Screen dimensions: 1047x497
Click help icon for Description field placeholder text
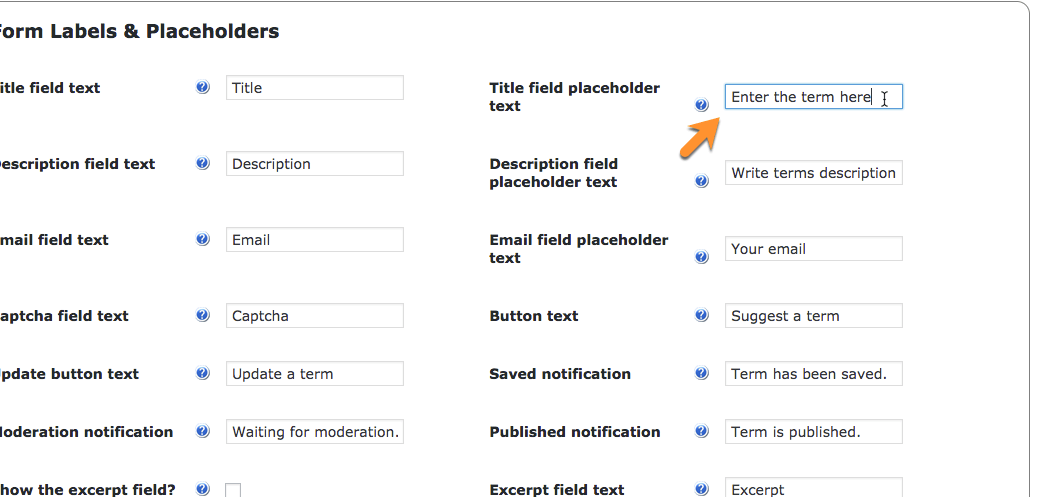click(702, 181)
